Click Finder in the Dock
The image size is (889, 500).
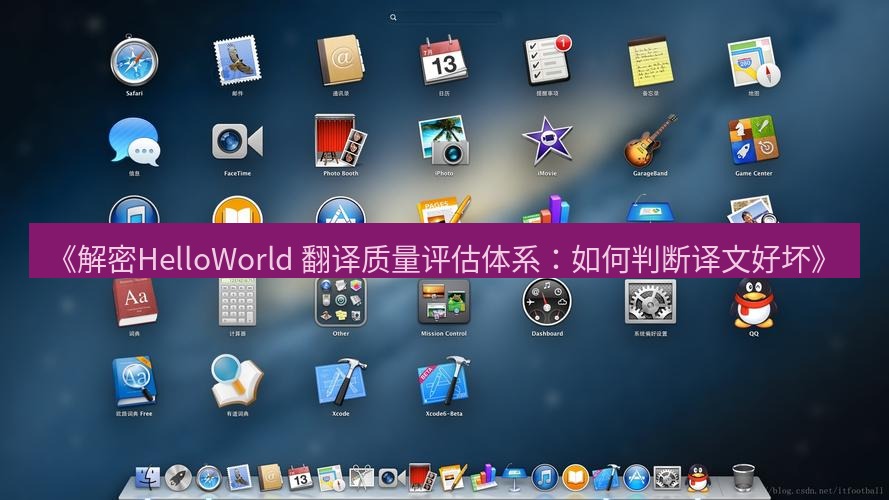click(148, 478)
